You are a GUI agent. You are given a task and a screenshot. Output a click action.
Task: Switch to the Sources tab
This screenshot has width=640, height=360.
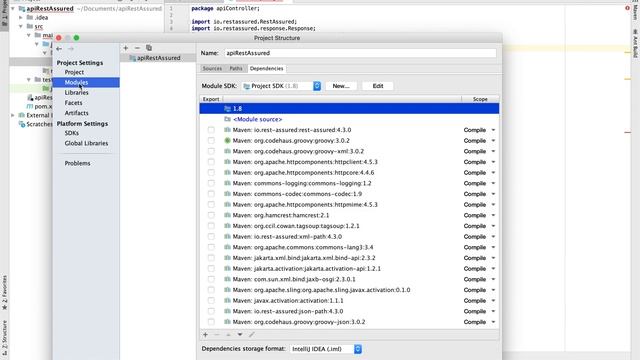coord(212,69)
